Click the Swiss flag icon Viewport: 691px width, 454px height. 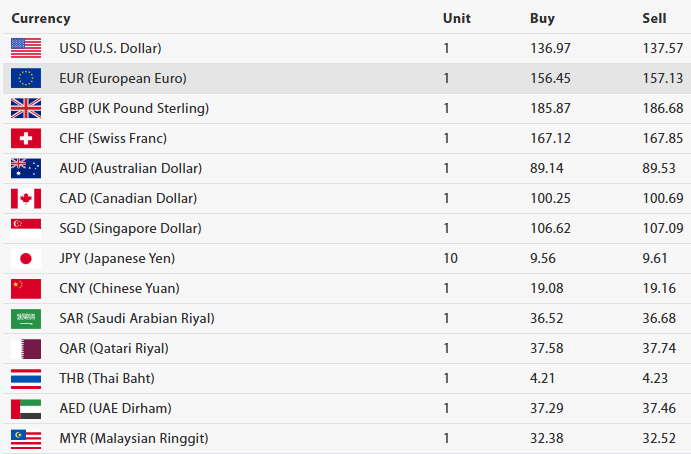pos(25,138)
